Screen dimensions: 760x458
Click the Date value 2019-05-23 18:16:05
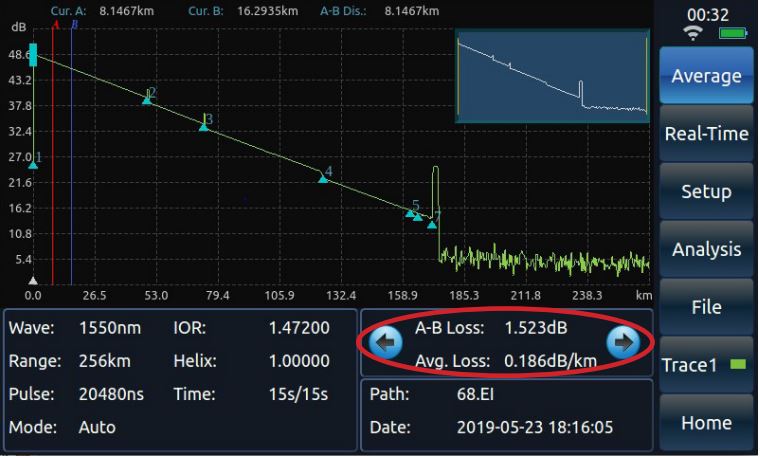click(x=535, y=427)
